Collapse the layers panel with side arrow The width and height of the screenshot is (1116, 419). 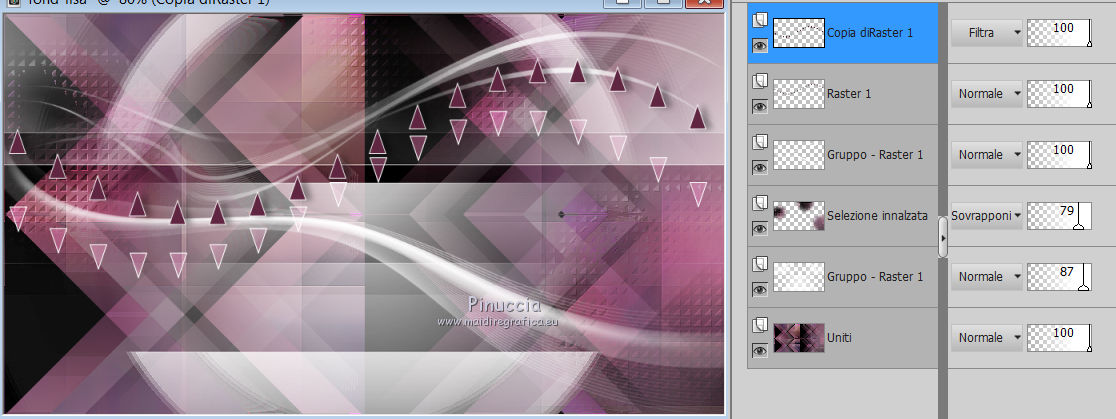(943, 237)
